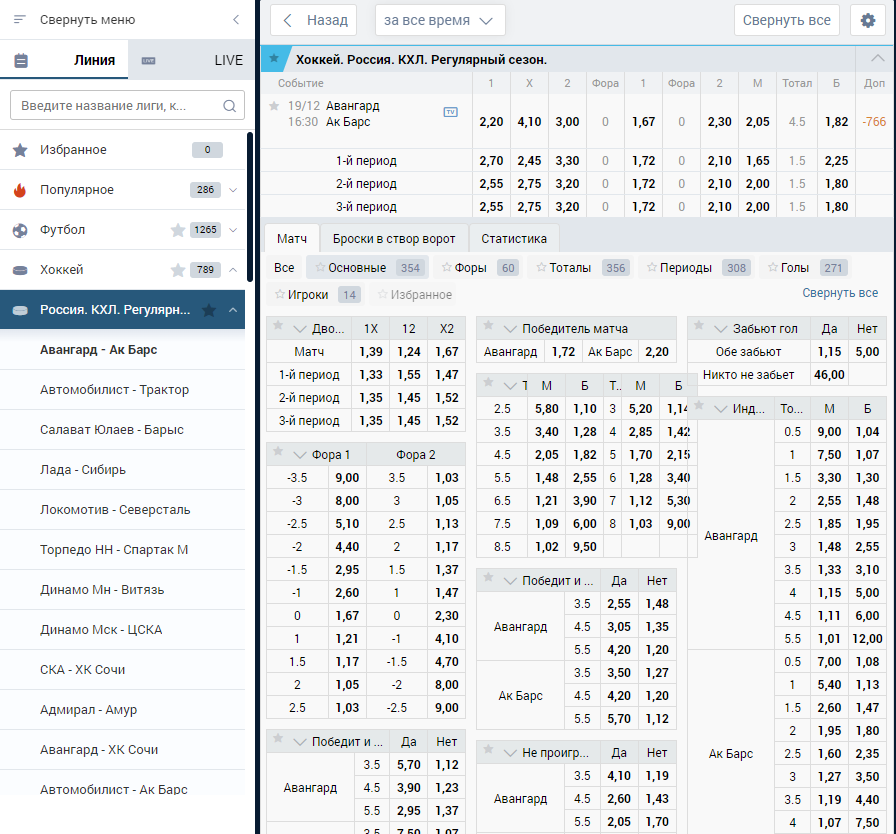Open settings gear icon at top right

(x=867, y=21)
